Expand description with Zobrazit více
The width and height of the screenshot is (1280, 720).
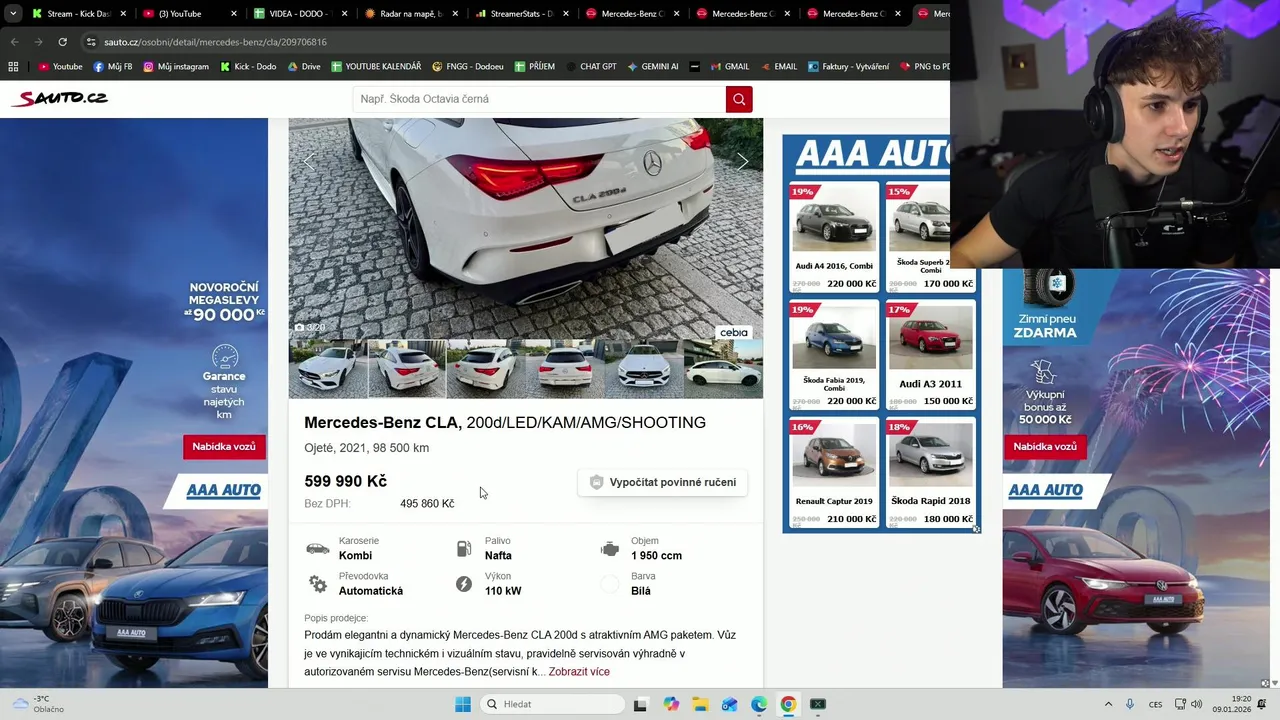click(x=579, y=672)
